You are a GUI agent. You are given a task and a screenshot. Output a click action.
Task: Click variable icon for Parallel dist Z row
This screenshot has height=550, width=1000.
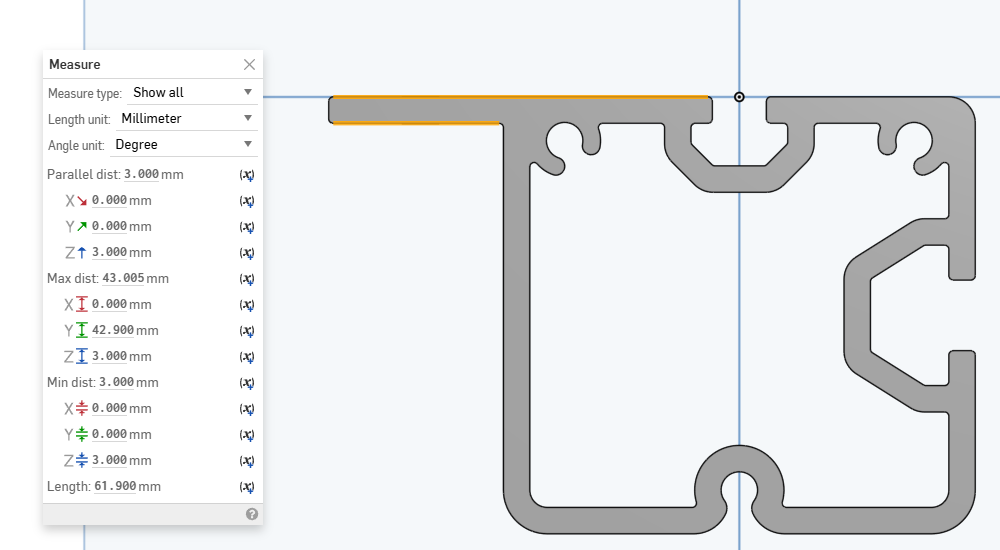click(x=247, y=252)
